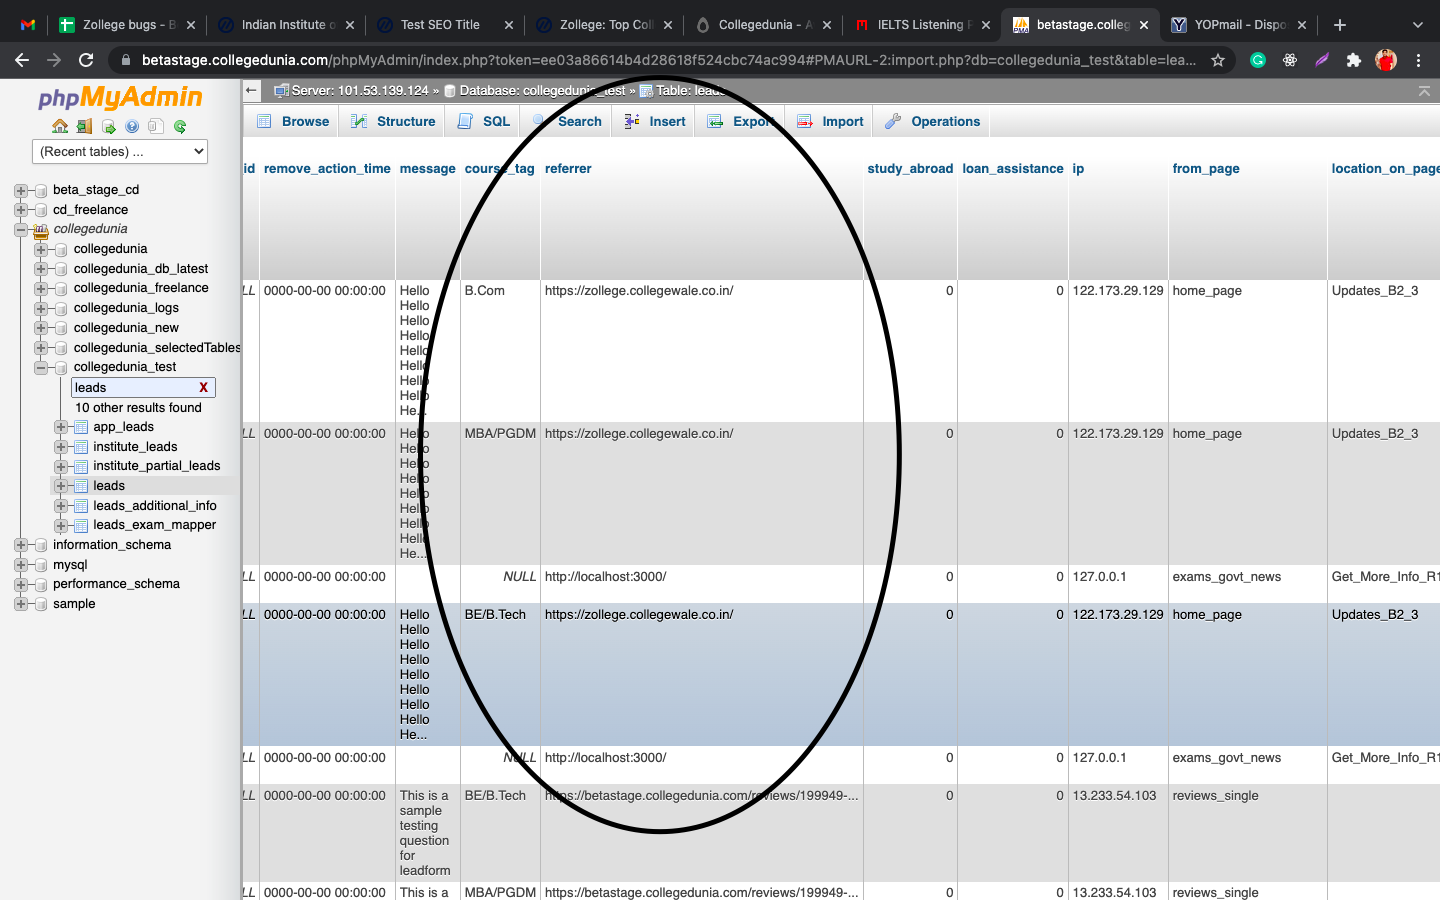Click the beta_stage_cd database icon
Viewport: 1440px width, 900px height.
(41, 190)
